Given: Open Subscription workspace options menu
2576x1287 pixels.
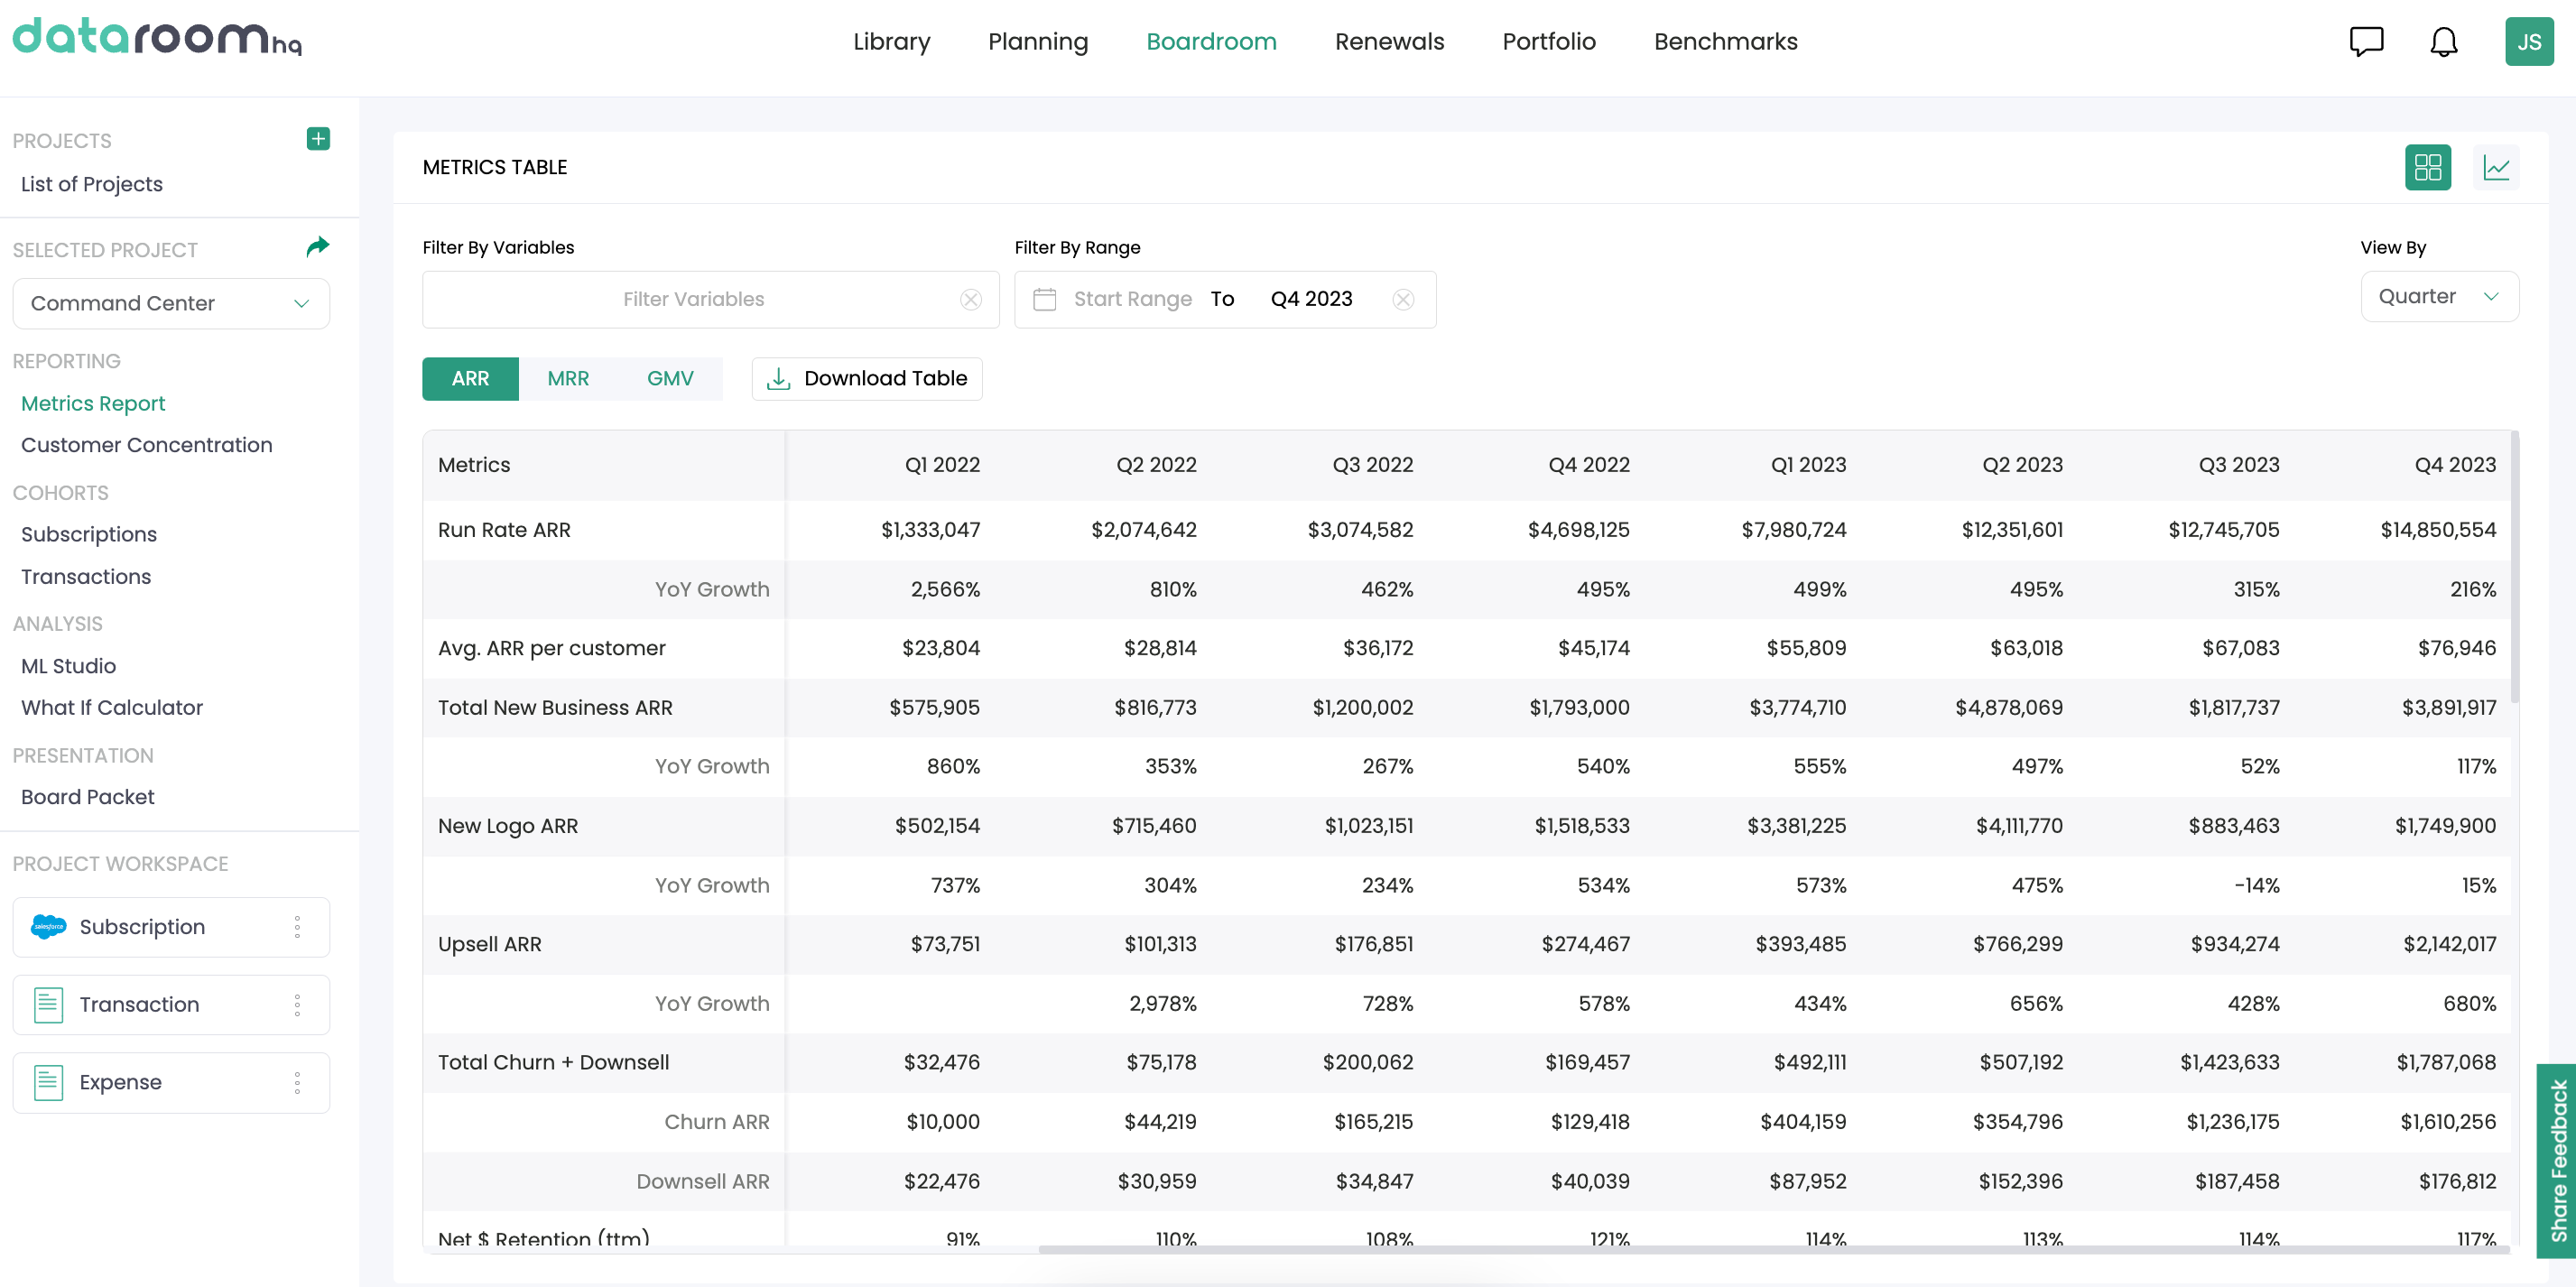Looking at the screenshot, I should (297, 927).
